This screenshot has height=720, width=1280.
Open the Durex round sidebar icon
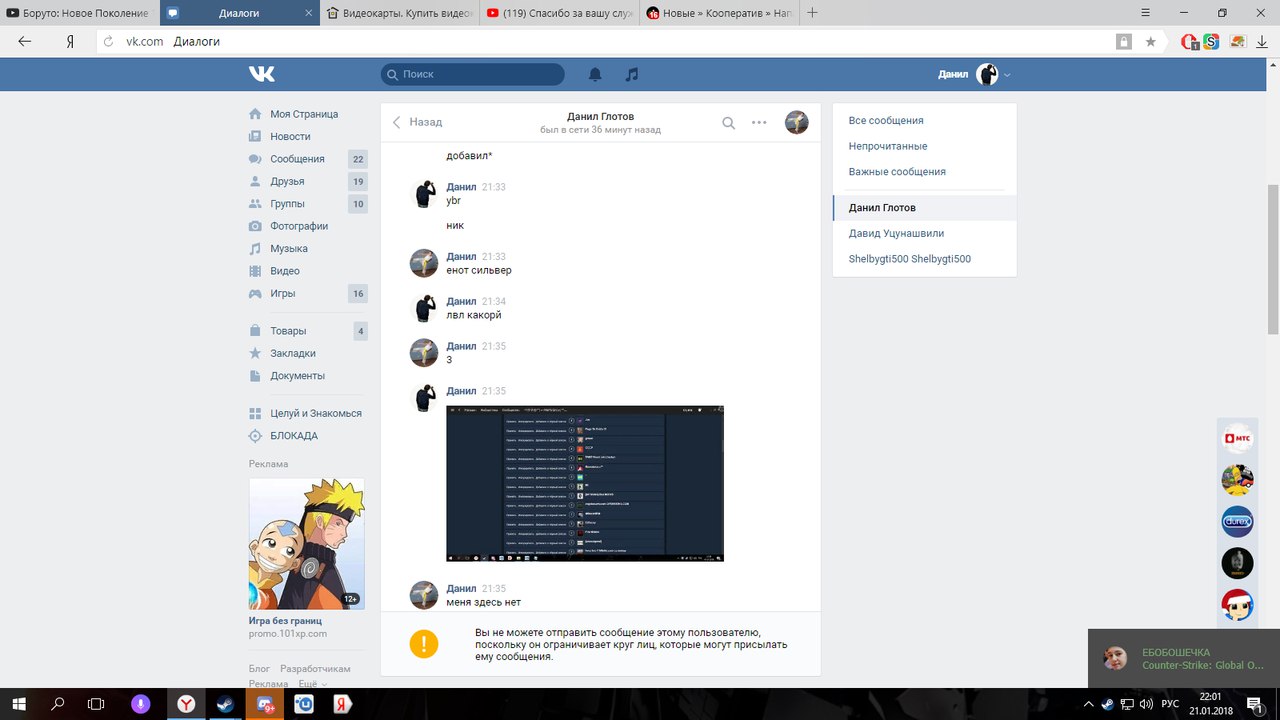point(1237,521)
